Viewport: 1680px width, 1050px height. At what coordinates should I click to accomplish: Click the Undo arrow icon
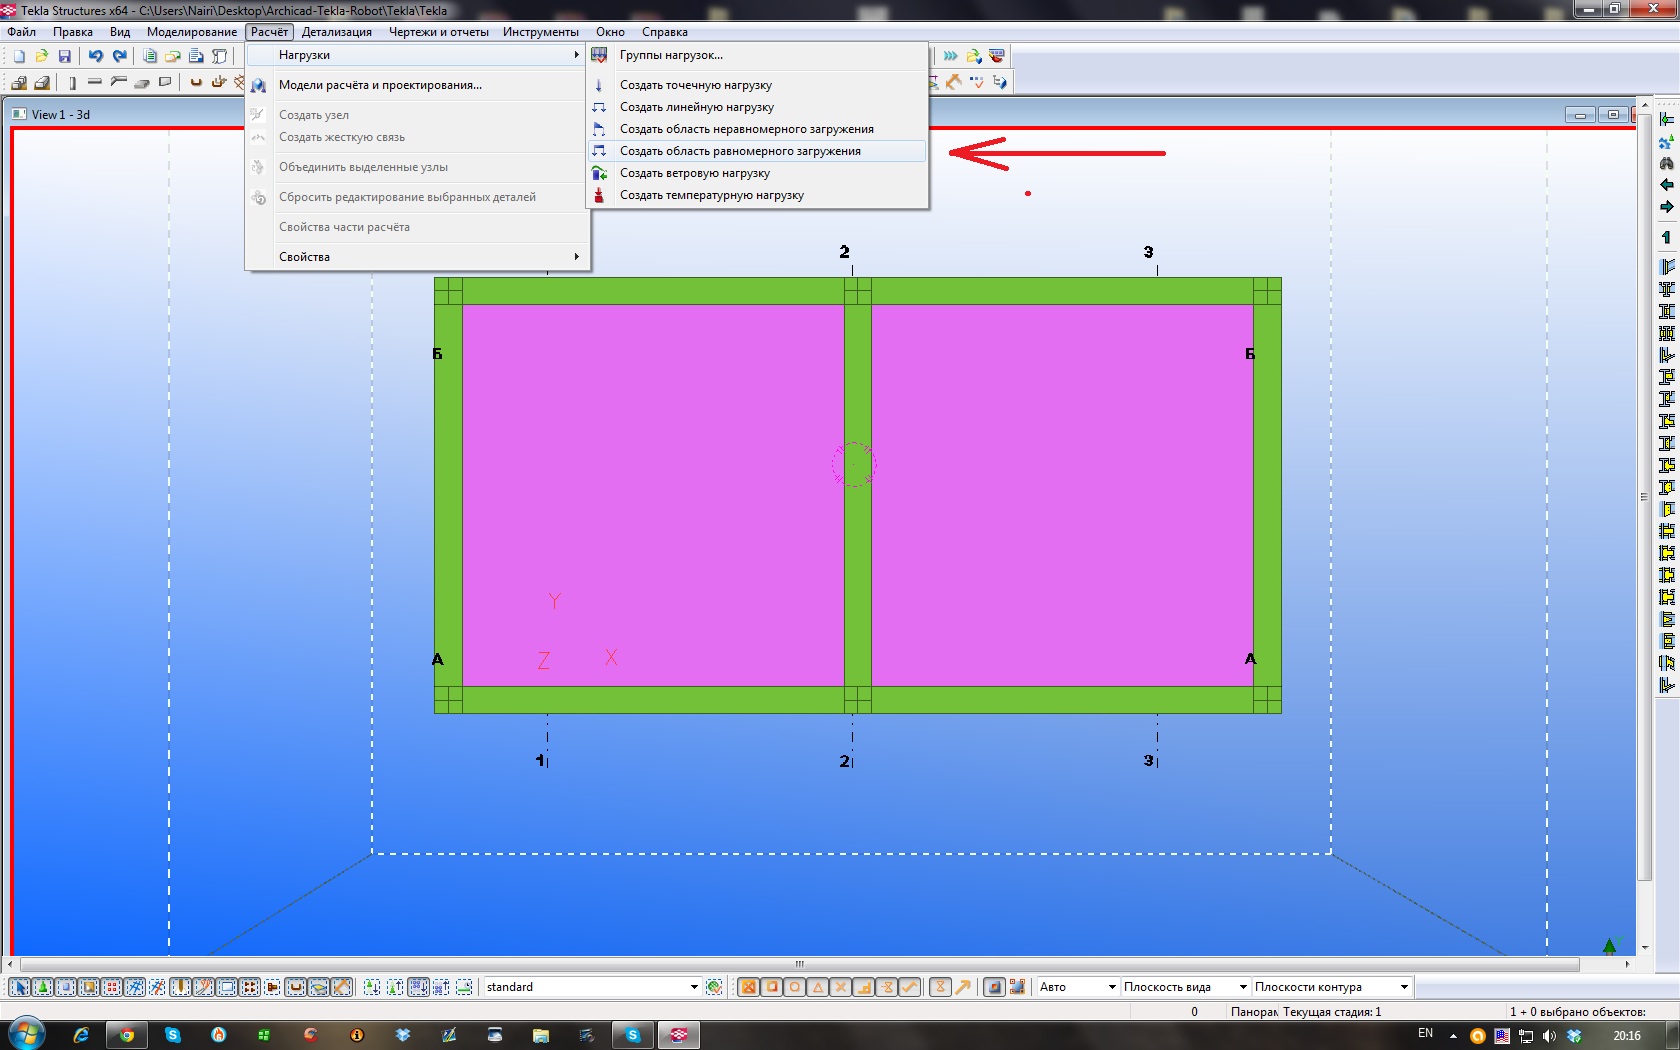click(96, 56)
